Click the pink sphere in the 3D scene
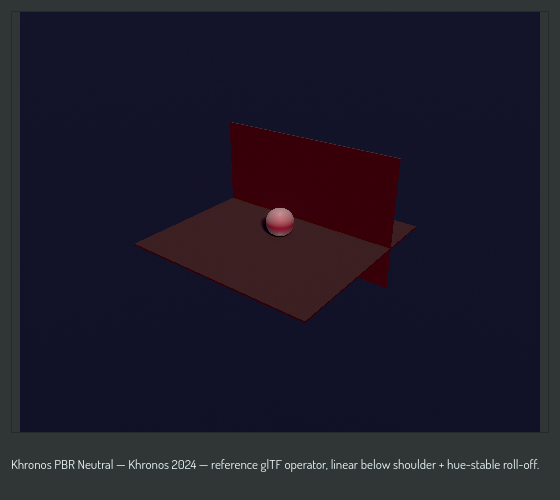This screenshot has height=500, width=560. pos(280,222)
